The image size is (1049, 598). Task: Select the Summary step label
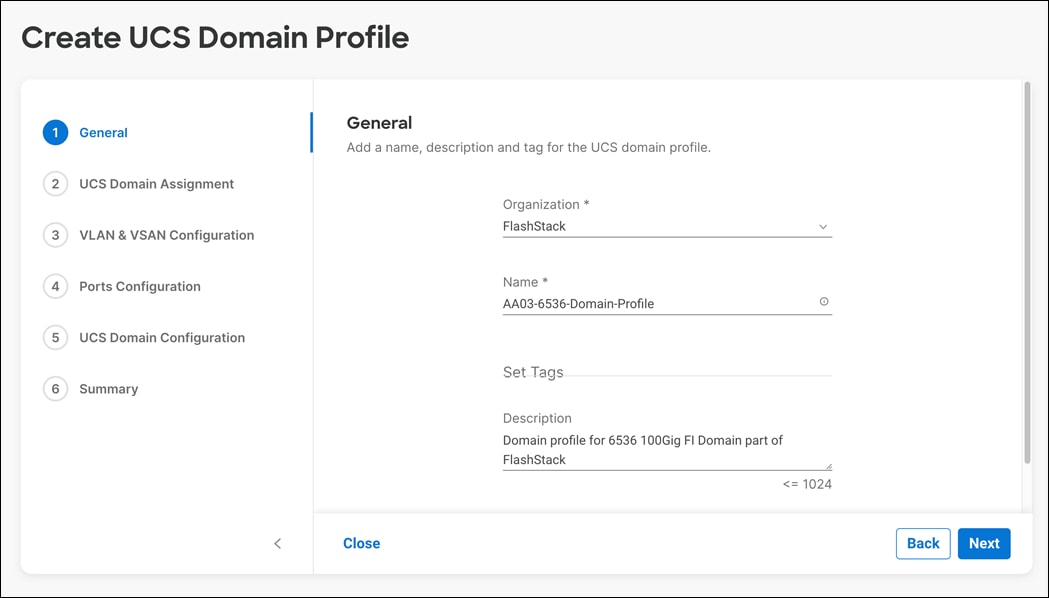[x=108, y=388]
